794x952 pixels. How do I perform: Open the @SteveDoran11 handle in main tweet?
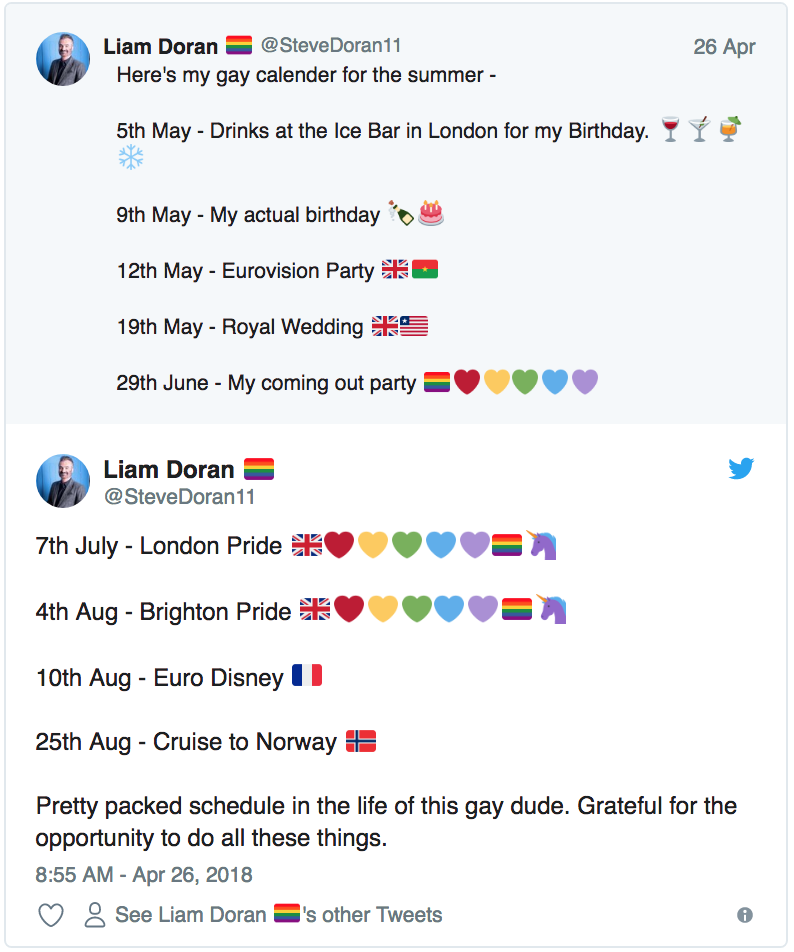coord(180,496)
